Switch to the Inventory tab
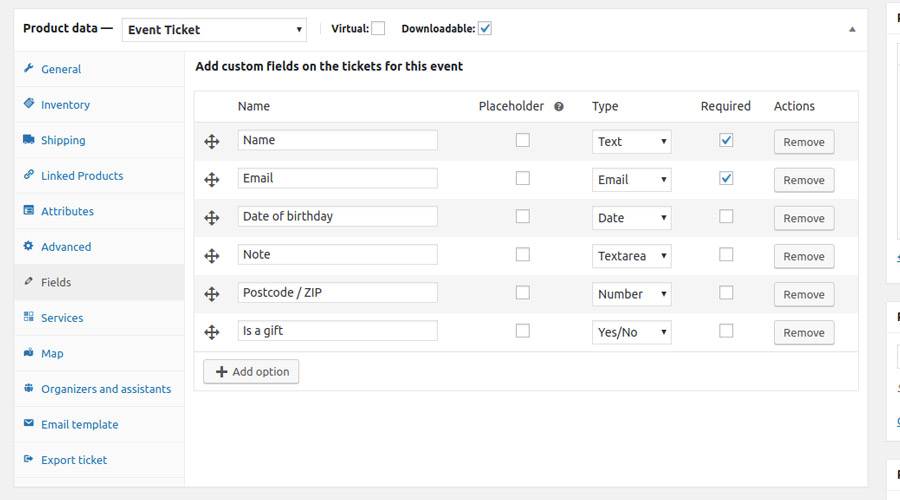Screen dimensions: 900x500 coord(65,105)
